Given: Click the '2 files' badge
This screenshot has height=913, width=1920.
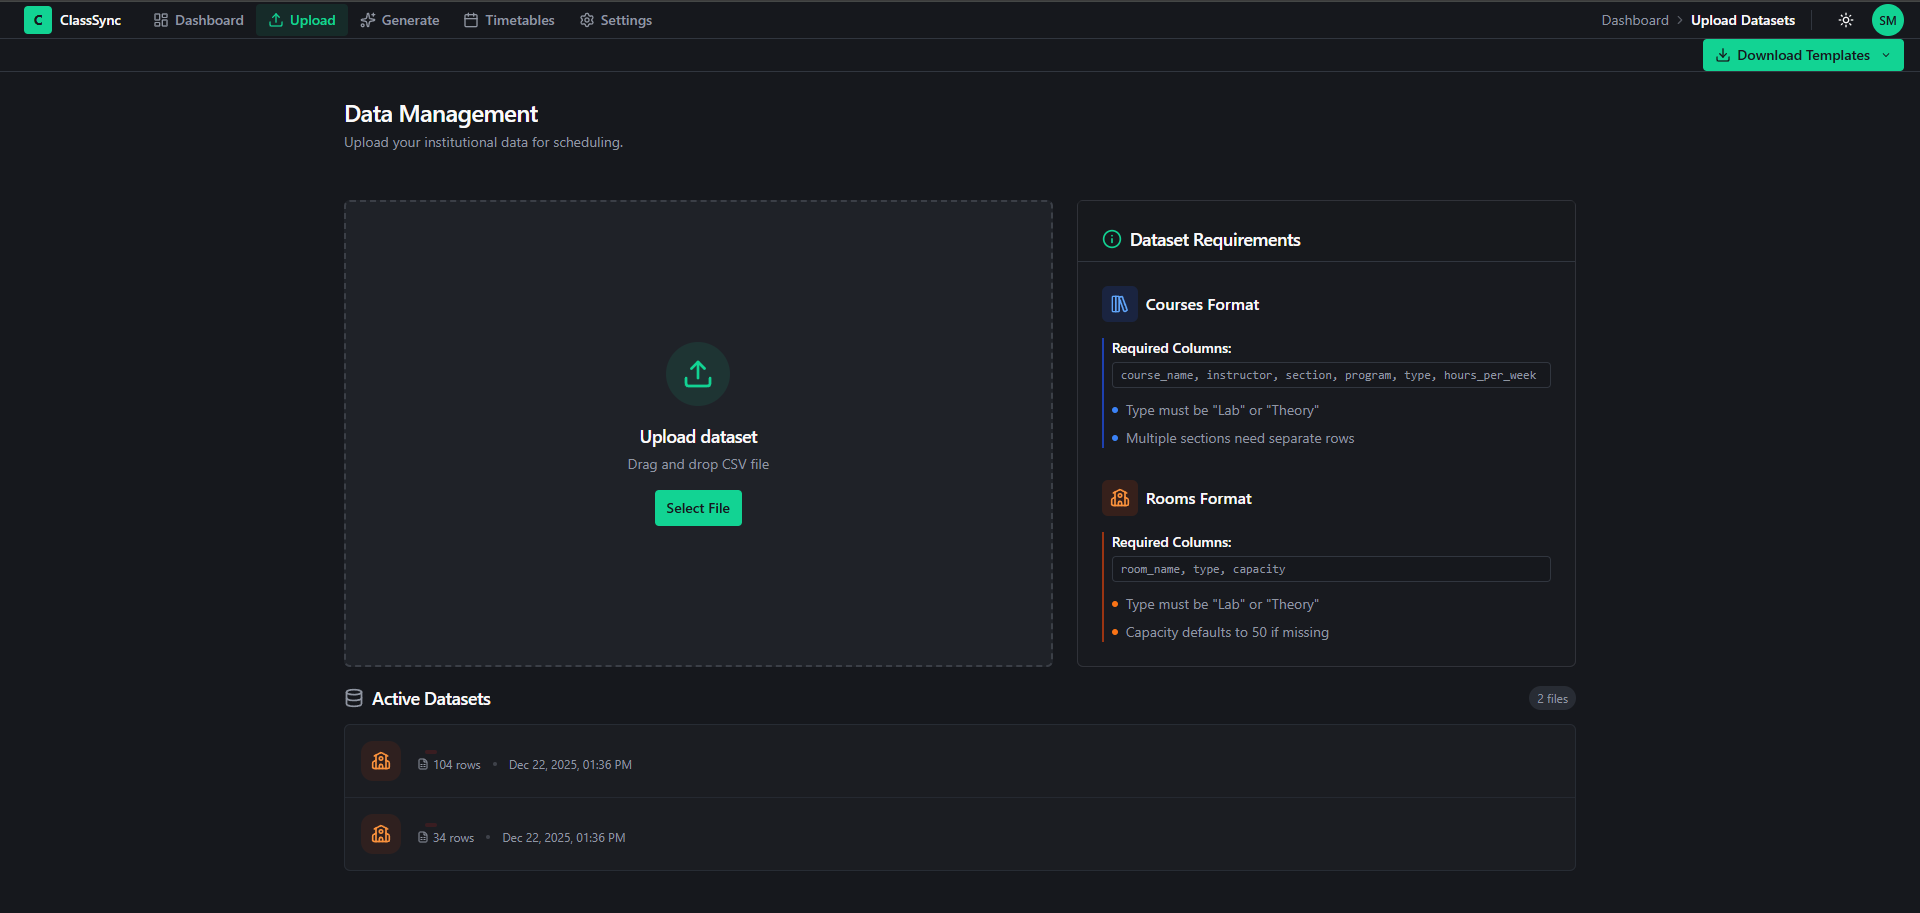Looking at the screenshot, I should pyautogui.click(x=1552, y=698).
